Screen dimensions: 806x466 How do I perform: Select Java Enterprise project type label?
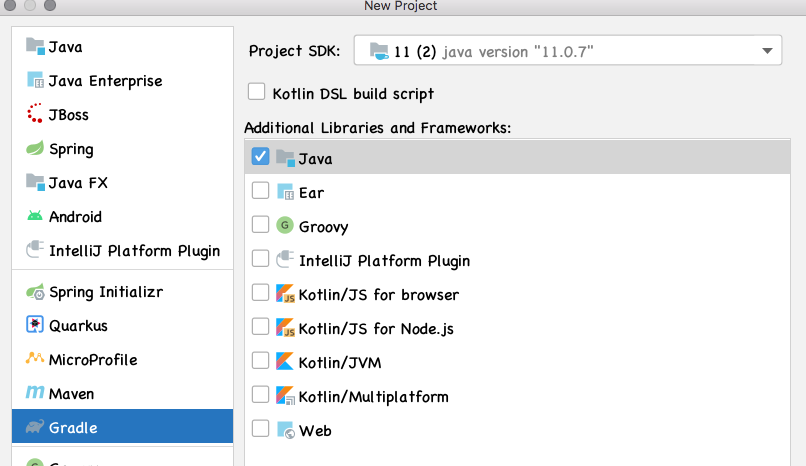click(x=105, y=81)
